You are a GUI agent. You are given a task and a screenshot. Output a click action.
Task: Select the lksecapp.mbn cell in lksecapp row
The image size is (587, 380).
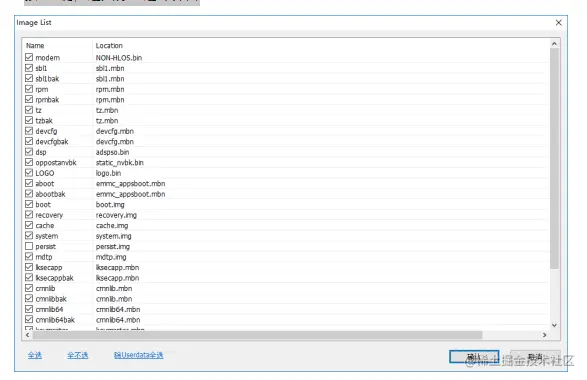tap(117, 267)
